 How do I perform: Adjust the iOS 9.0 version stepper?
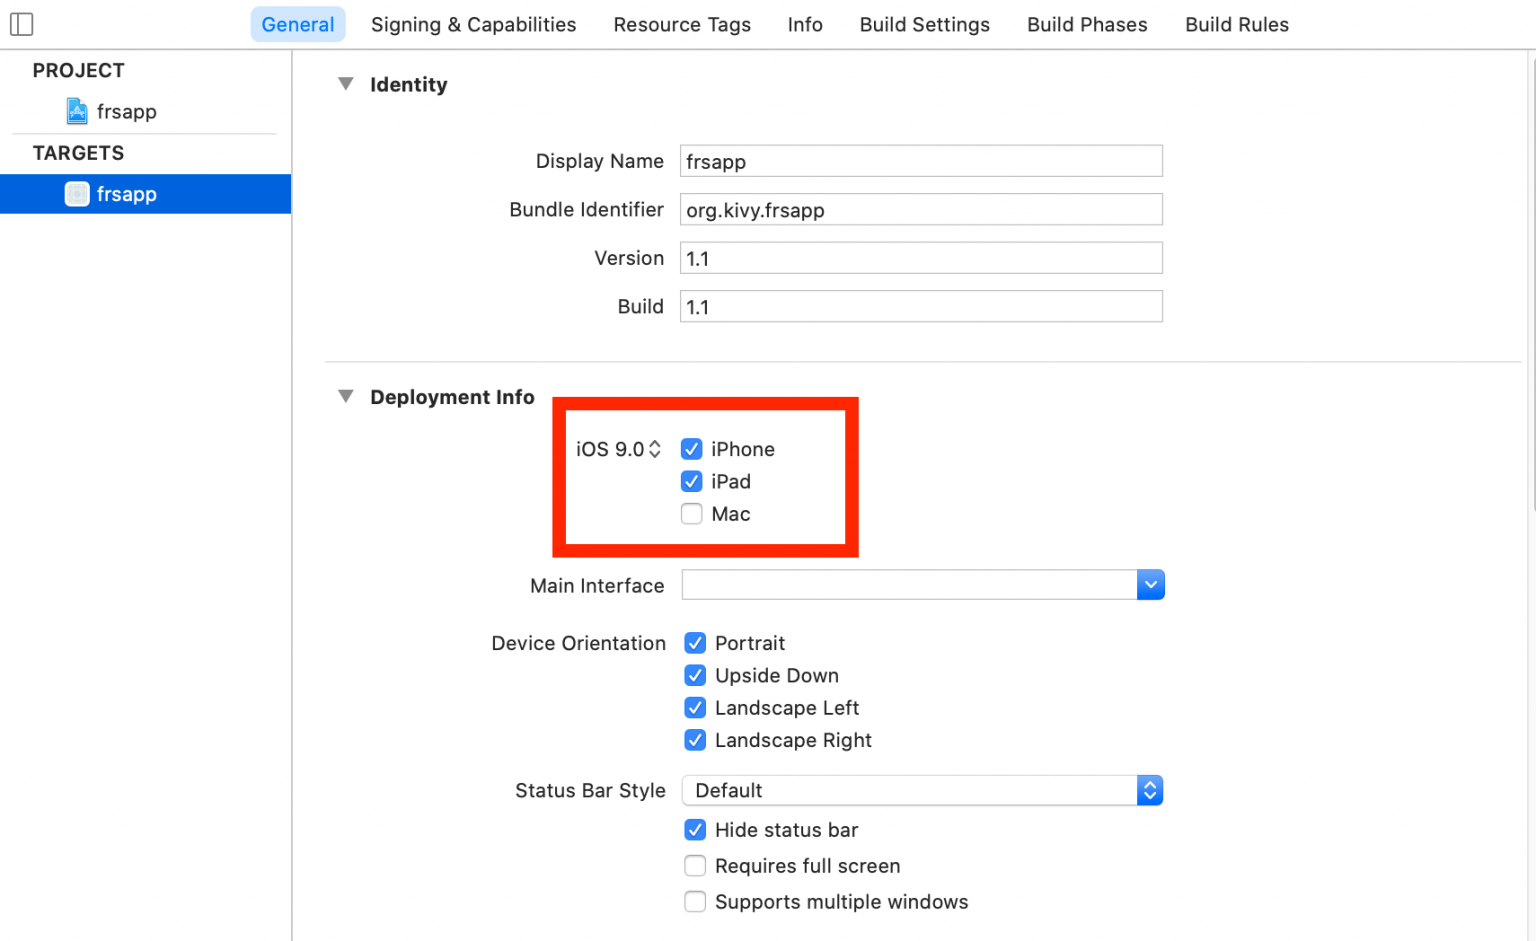point(655,448)
